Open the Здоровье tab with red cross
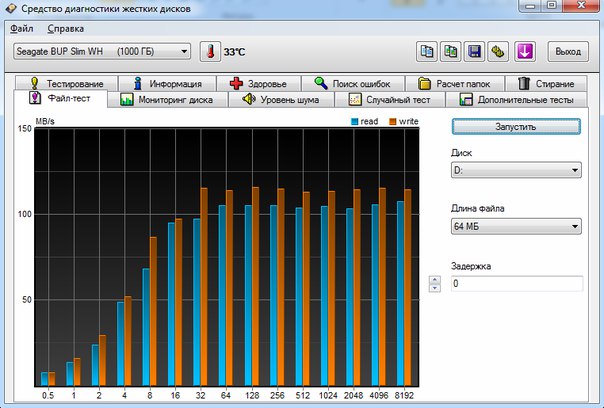Screen dimensions: 604x408 [x=264, y=84]
